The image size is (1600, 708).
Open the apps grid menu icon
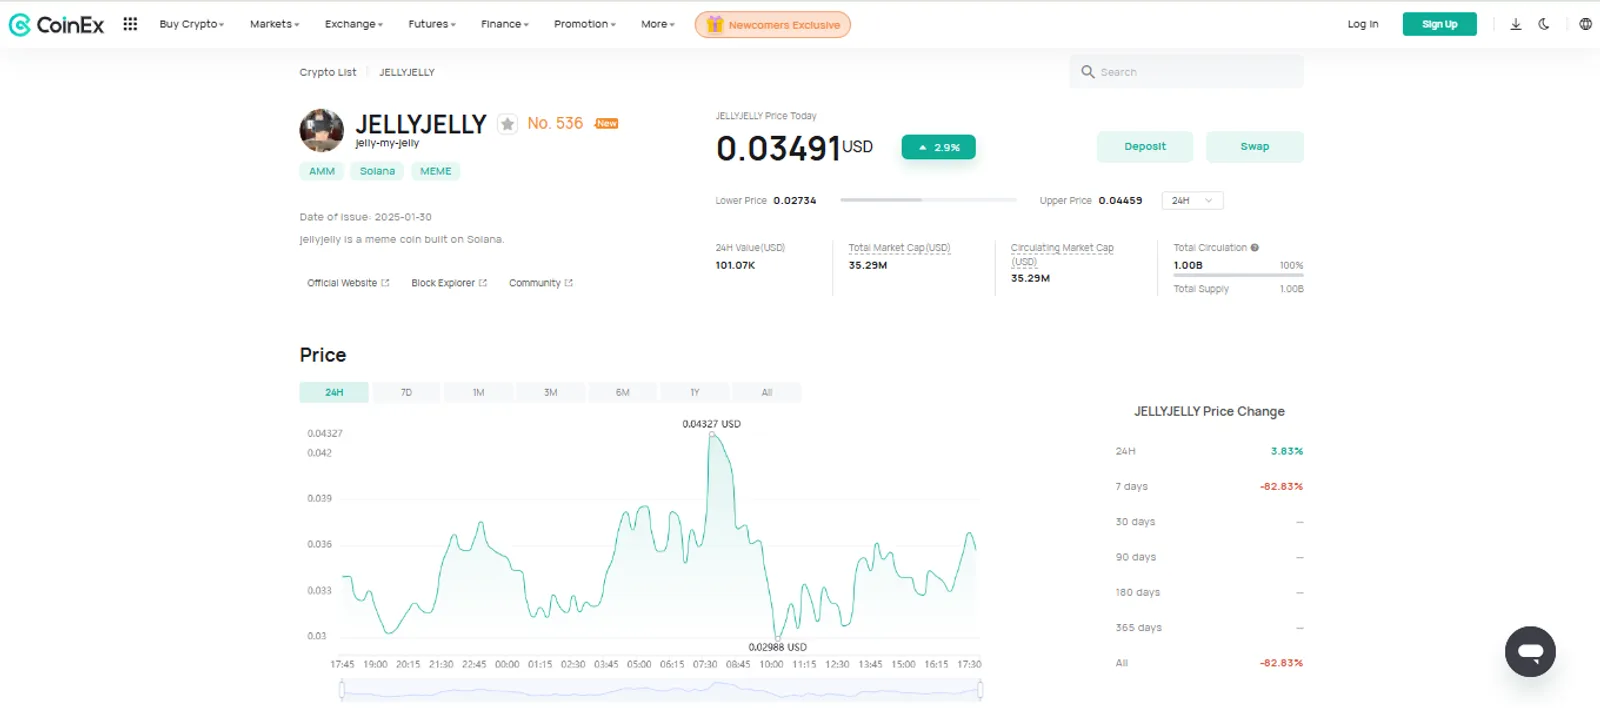130,24
